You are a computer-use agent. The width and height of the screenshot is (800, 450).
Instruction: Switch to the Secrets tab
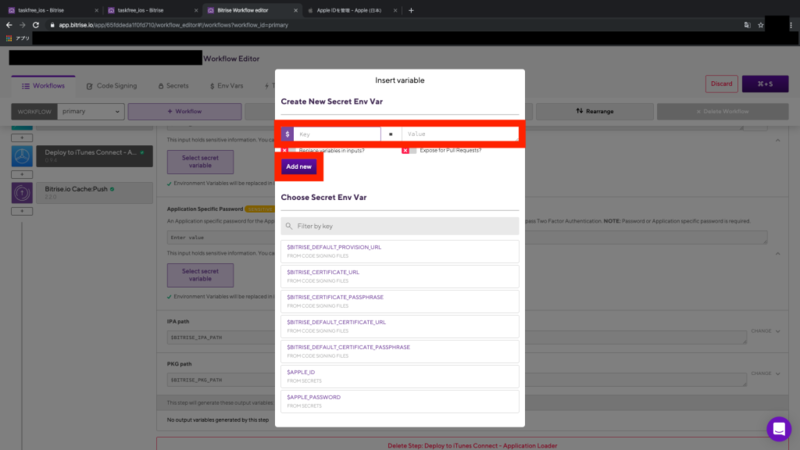point(173,86)
